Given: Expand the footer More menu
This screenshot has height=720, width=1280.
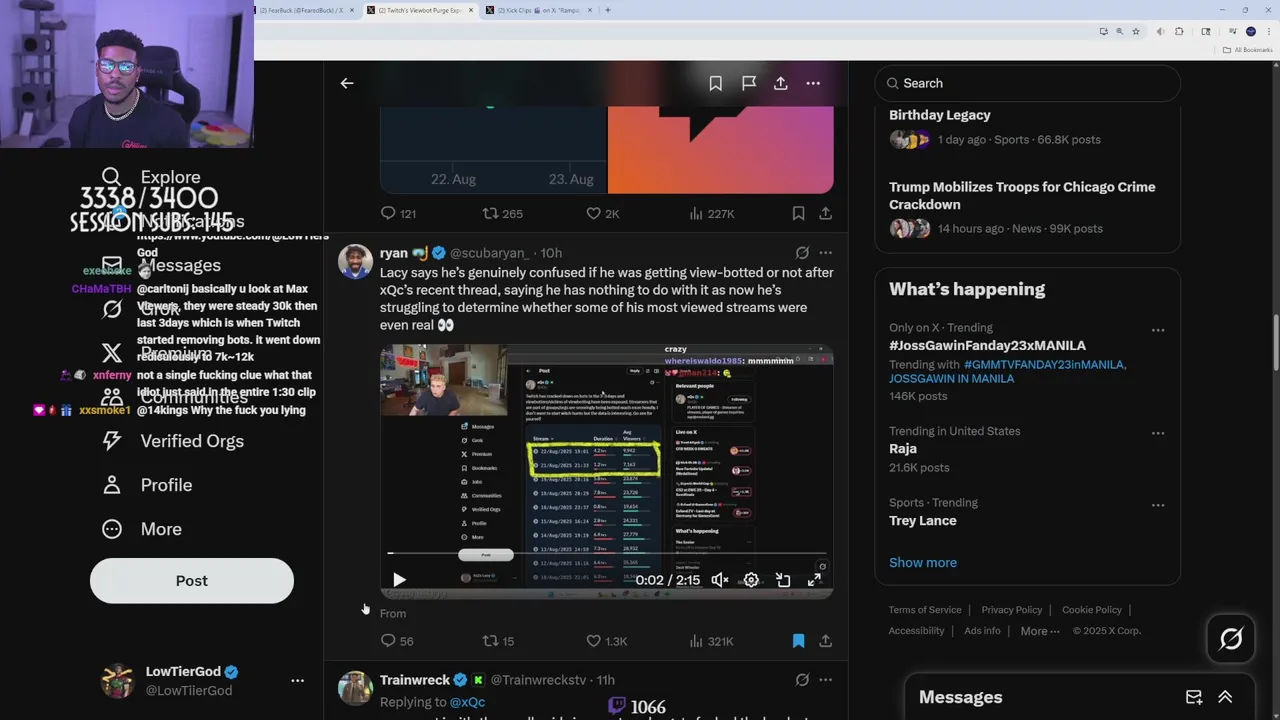Looking at the screenshot, I should [1040, 631].
